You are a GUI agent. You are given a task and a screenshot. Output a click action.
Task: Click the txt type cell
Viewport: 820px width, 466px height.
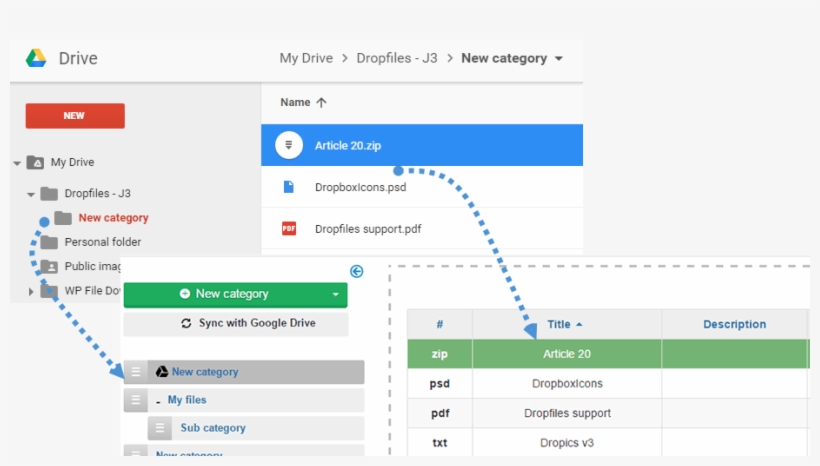(440, 442)
